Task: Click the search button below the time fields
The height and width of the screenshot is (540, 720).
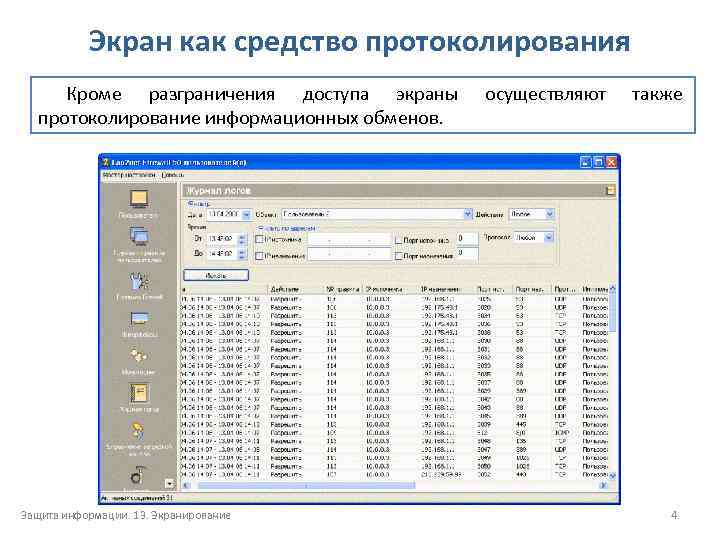Action: [x=216, y=275]
